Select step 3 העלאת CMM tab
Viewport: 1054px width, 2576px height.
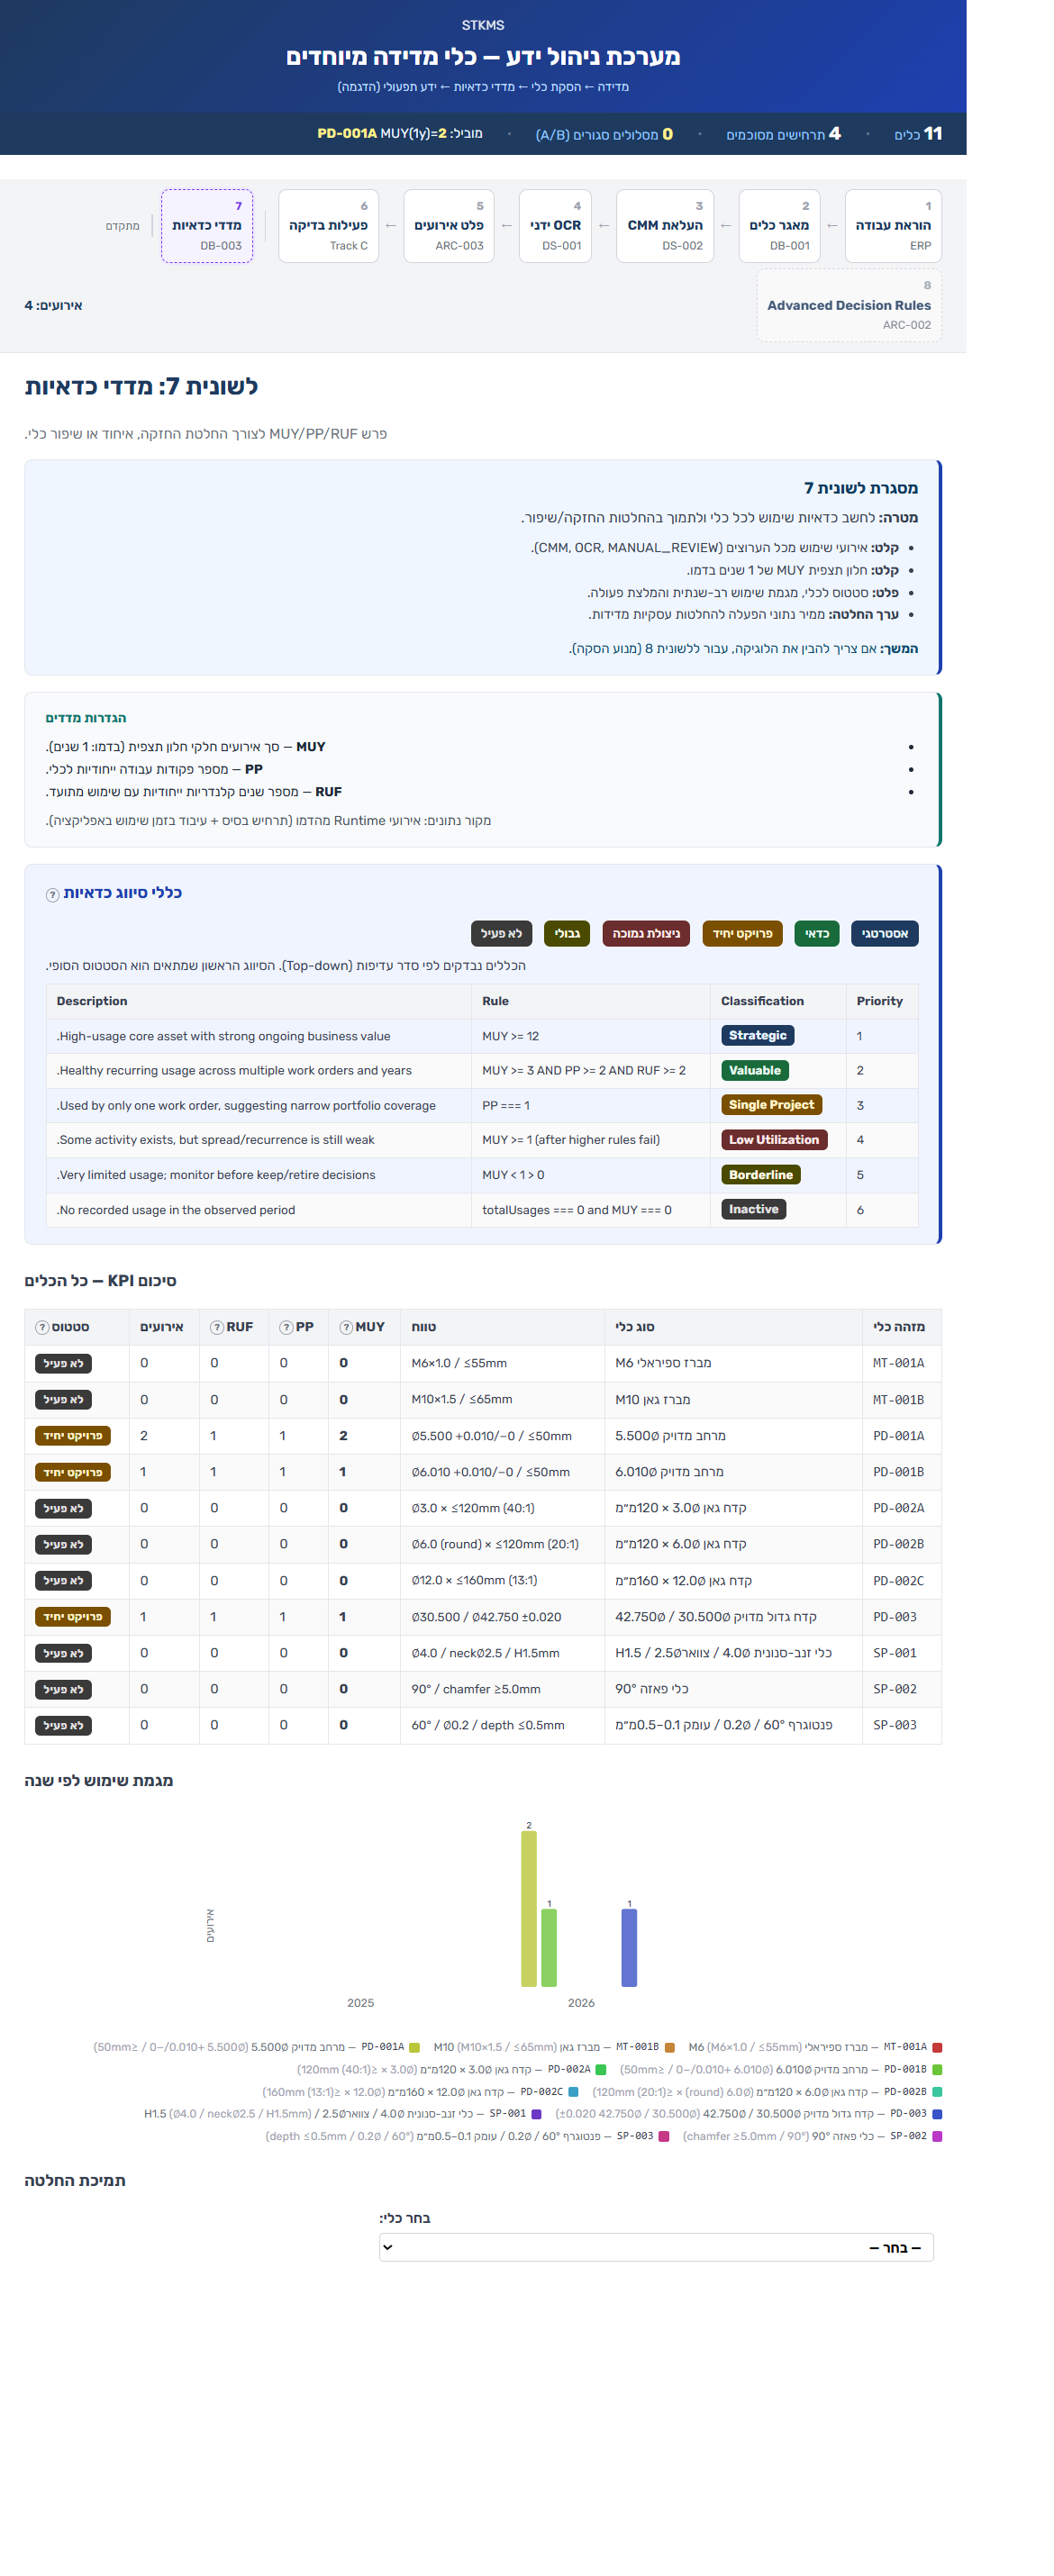665,226
